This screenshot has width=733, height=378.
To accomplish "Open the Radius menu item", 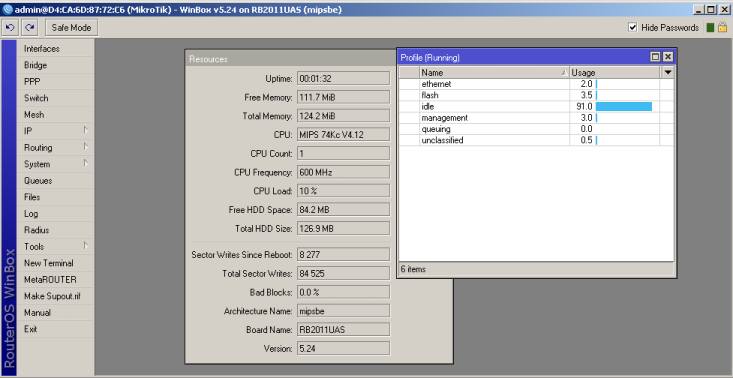I will [55, 230].
